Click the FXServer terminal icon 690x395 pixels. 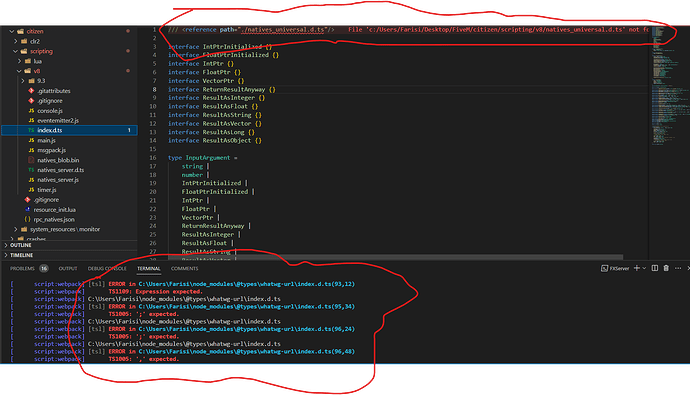pyautogui.click(x=605, y=268)
